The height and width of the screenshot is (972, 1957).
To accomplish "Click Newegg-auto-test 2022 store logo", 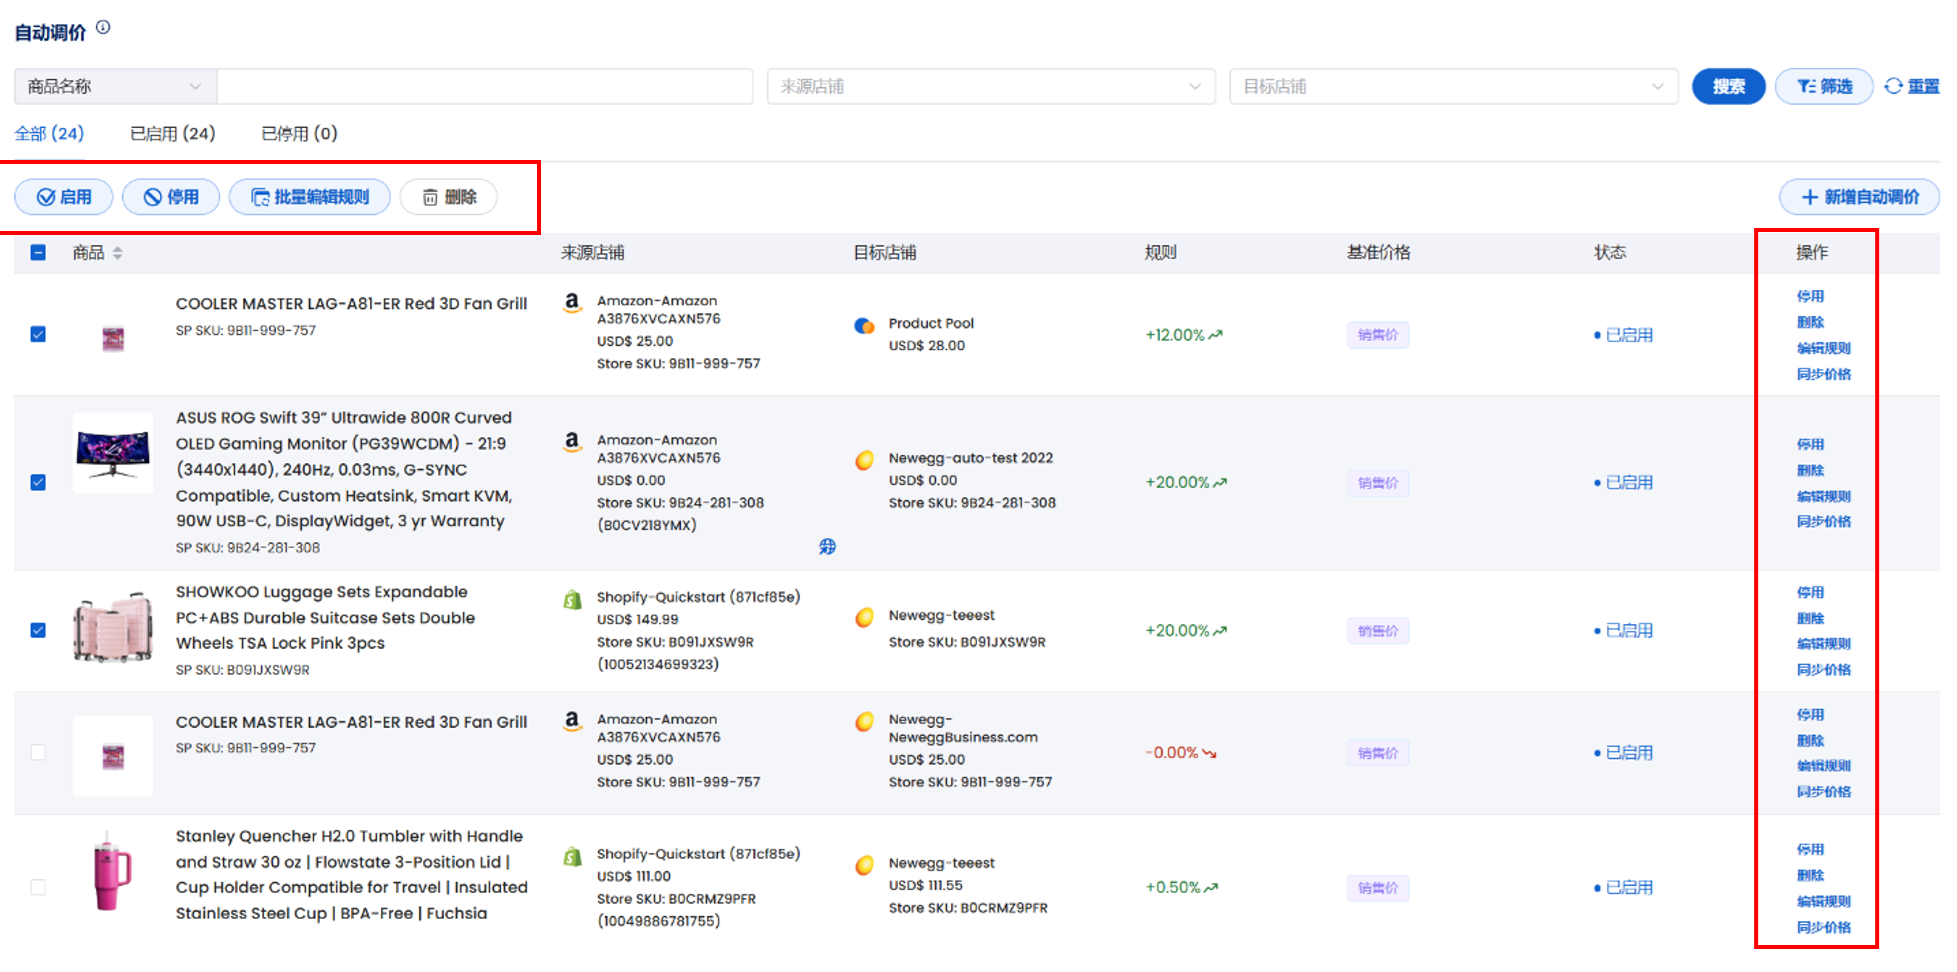I will point(864,460).
